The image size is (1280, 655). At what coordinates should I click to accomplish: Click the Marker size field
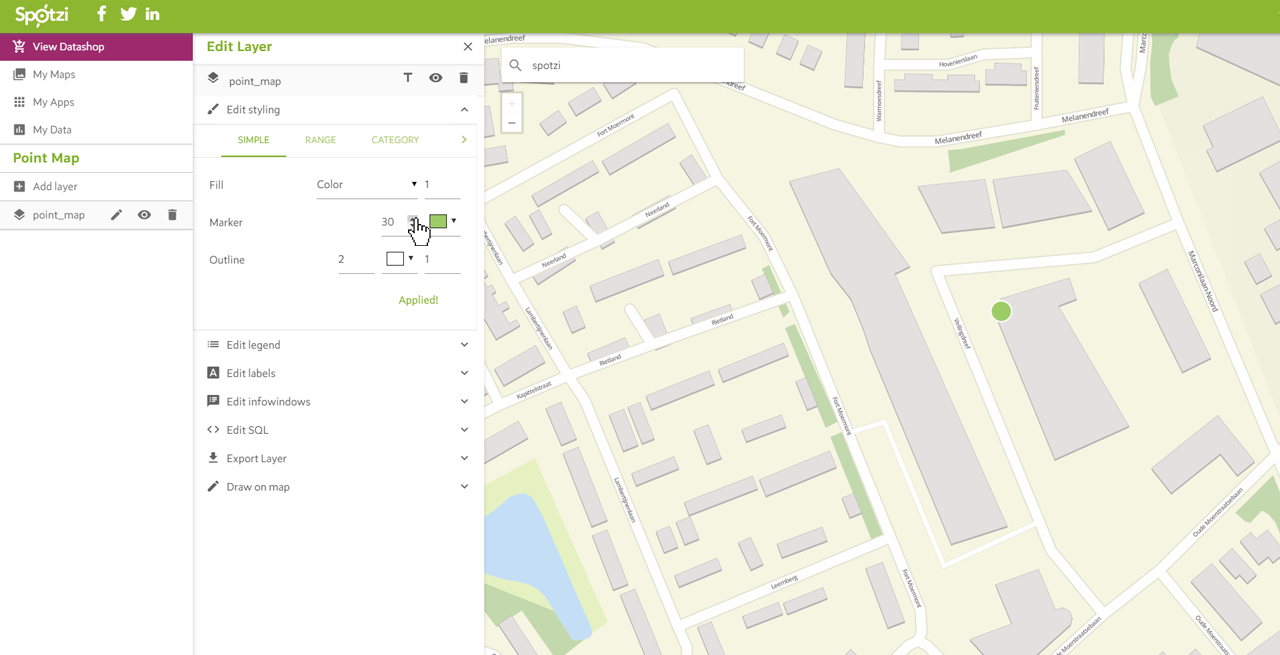tap(398, 222)
